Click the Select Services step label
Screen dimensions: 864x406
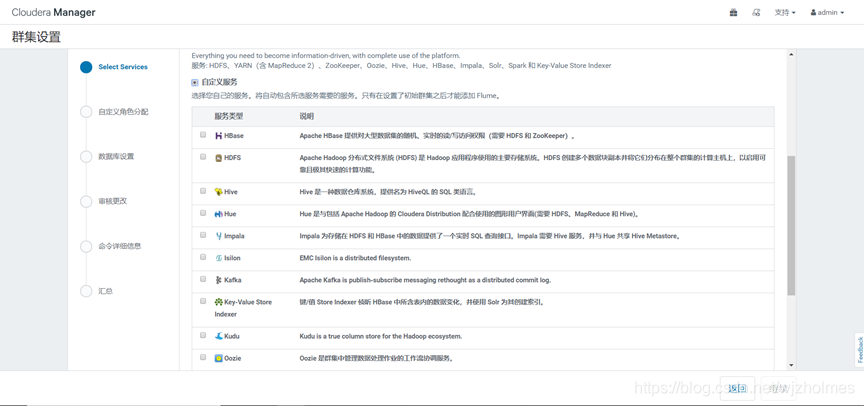[123, 67]
